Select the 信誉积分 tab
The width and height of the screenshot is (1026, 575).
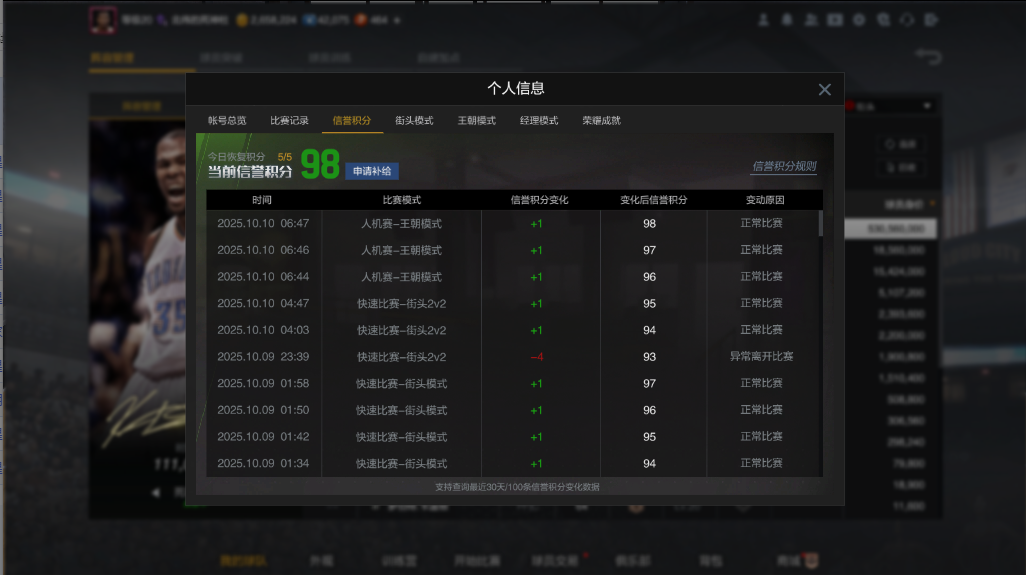pyautogui.click(x=352, y=121)
